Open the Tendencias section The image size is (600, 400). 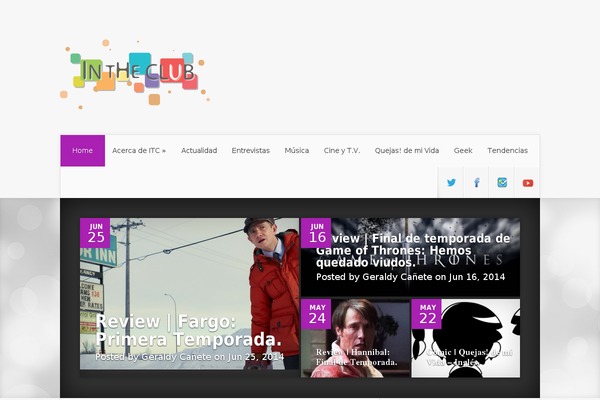pos(507,150)
